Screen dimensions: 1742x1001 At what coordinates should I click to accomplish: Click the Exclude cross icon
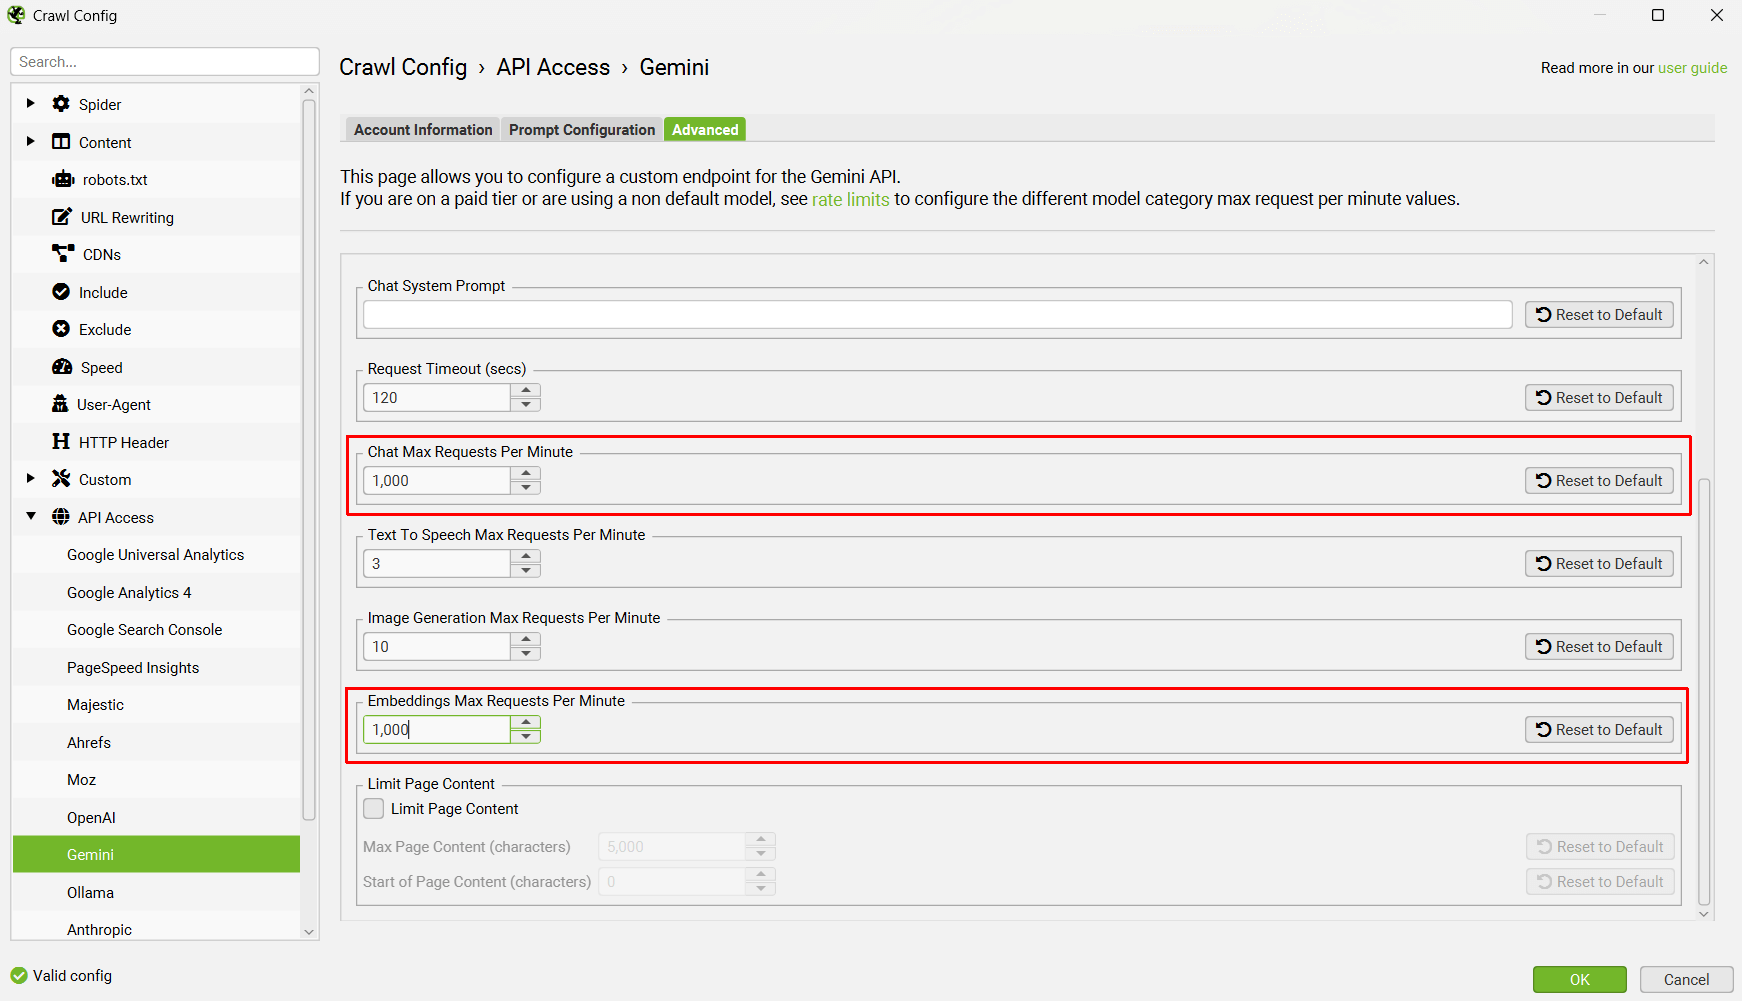tap(61, 329)
